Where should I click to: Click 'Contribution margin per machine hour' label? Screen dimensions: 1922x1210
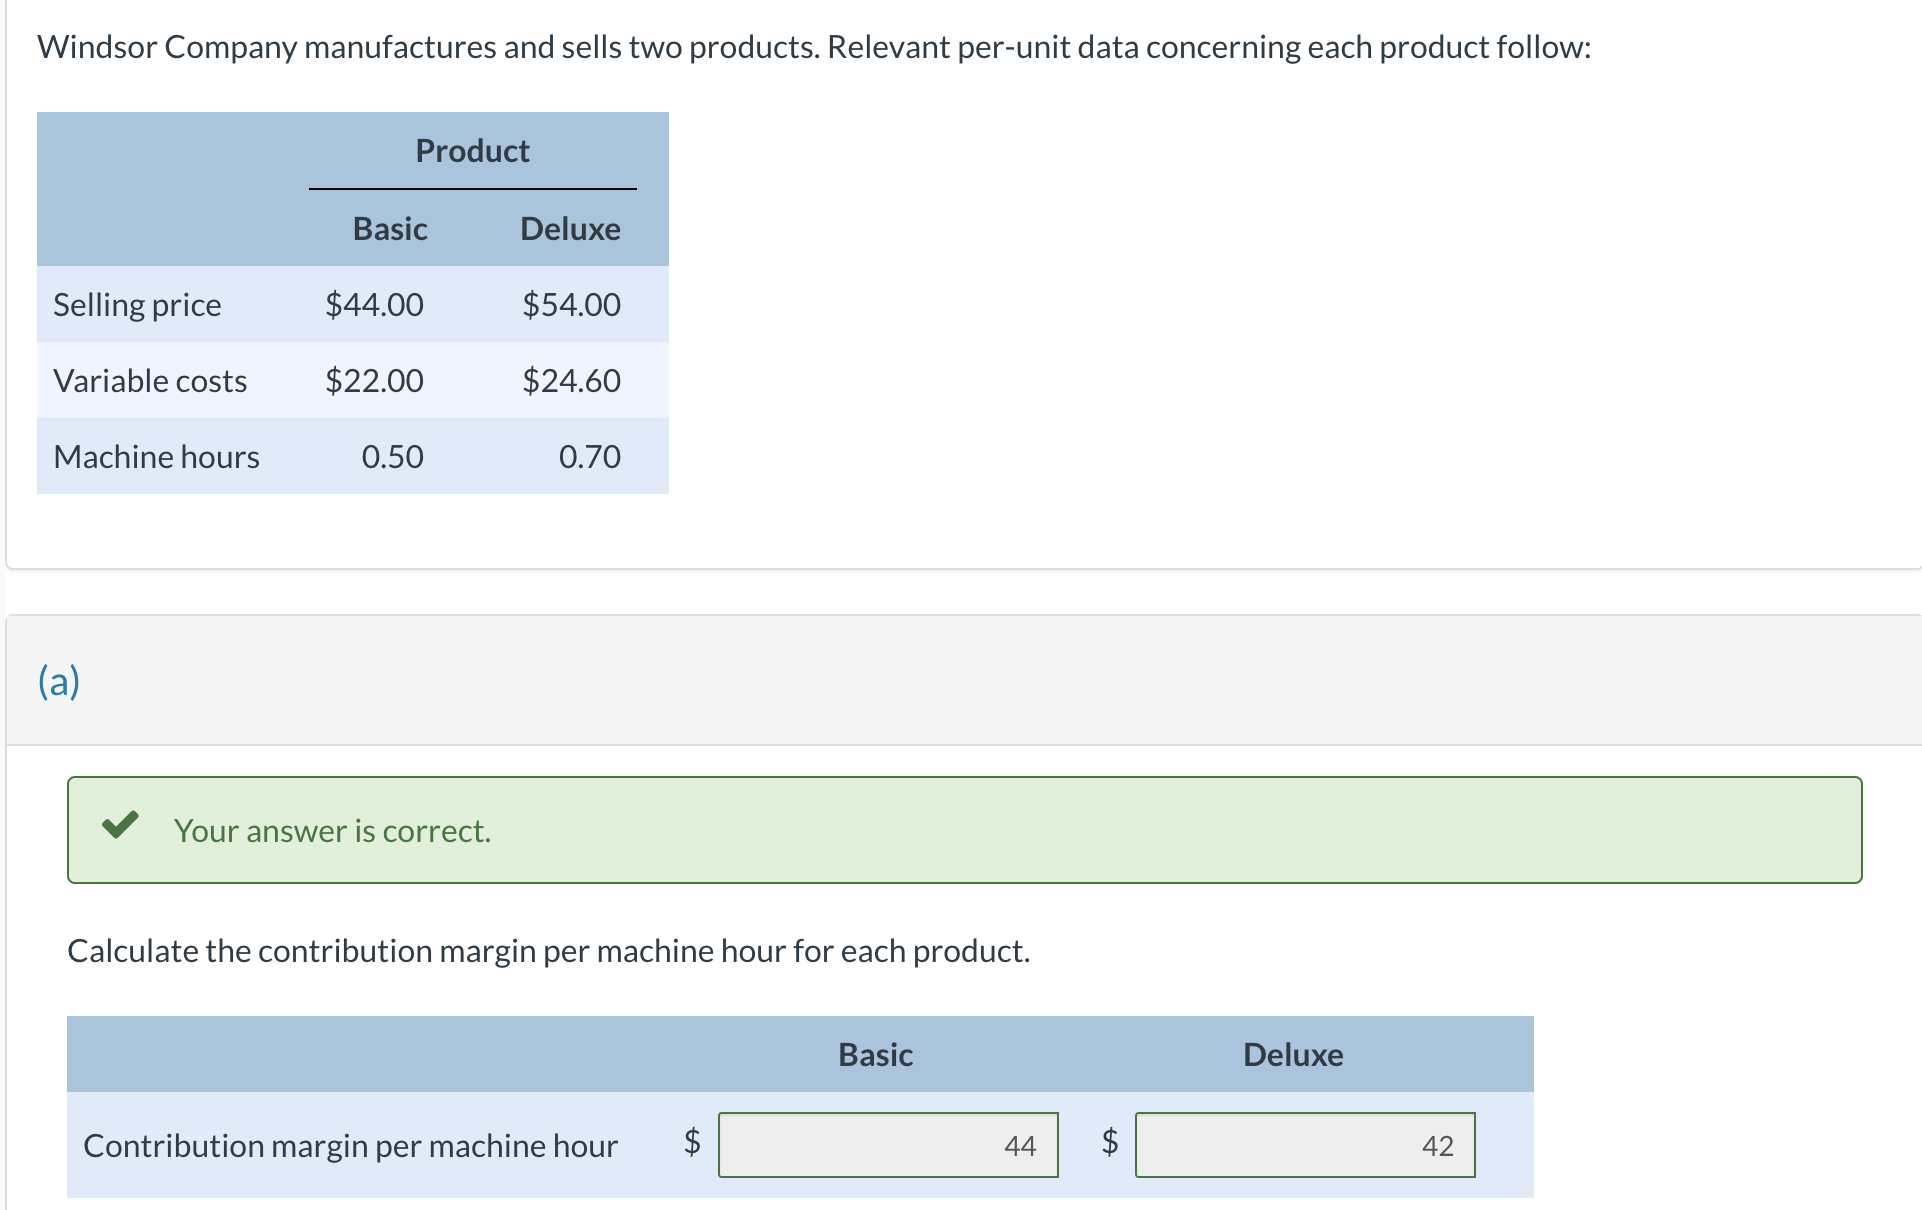350,1146
